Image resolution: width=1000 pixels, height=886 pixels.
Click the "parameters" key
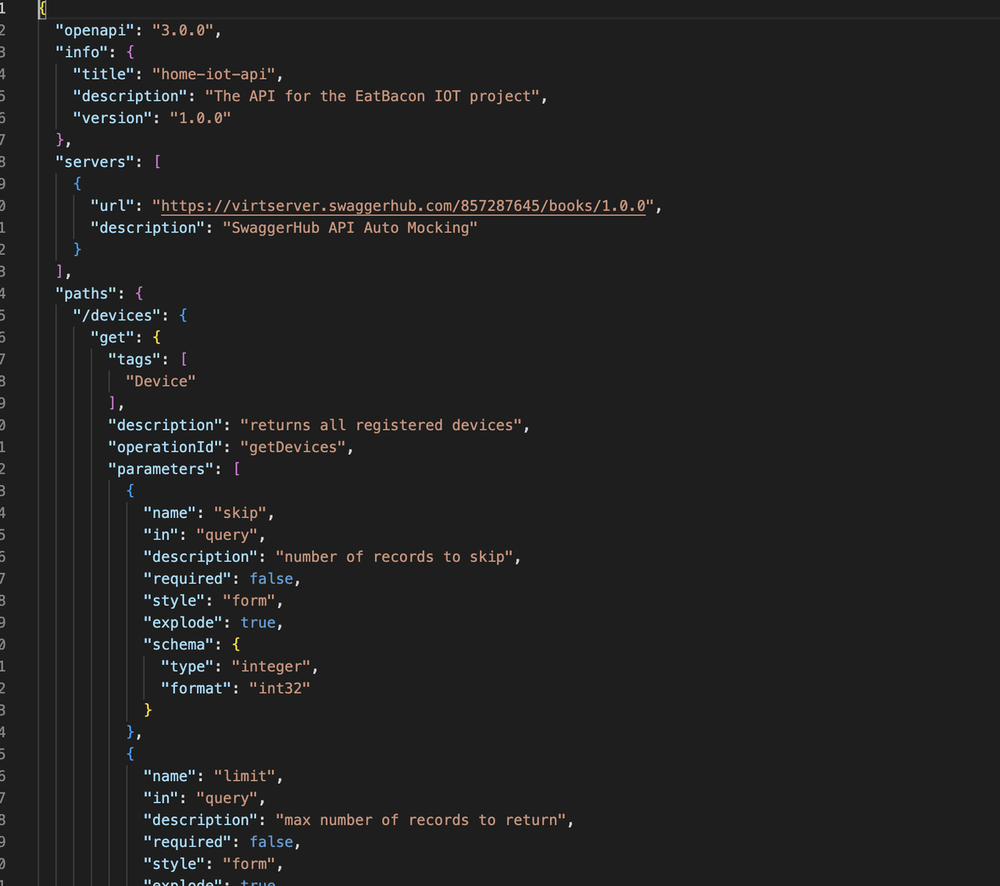(162, 469)
